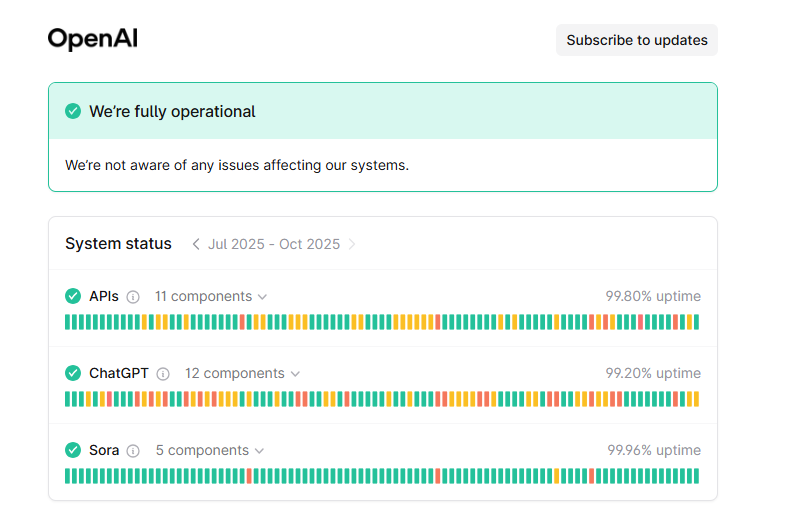Expand Sora 5 components list

(210, 450)
